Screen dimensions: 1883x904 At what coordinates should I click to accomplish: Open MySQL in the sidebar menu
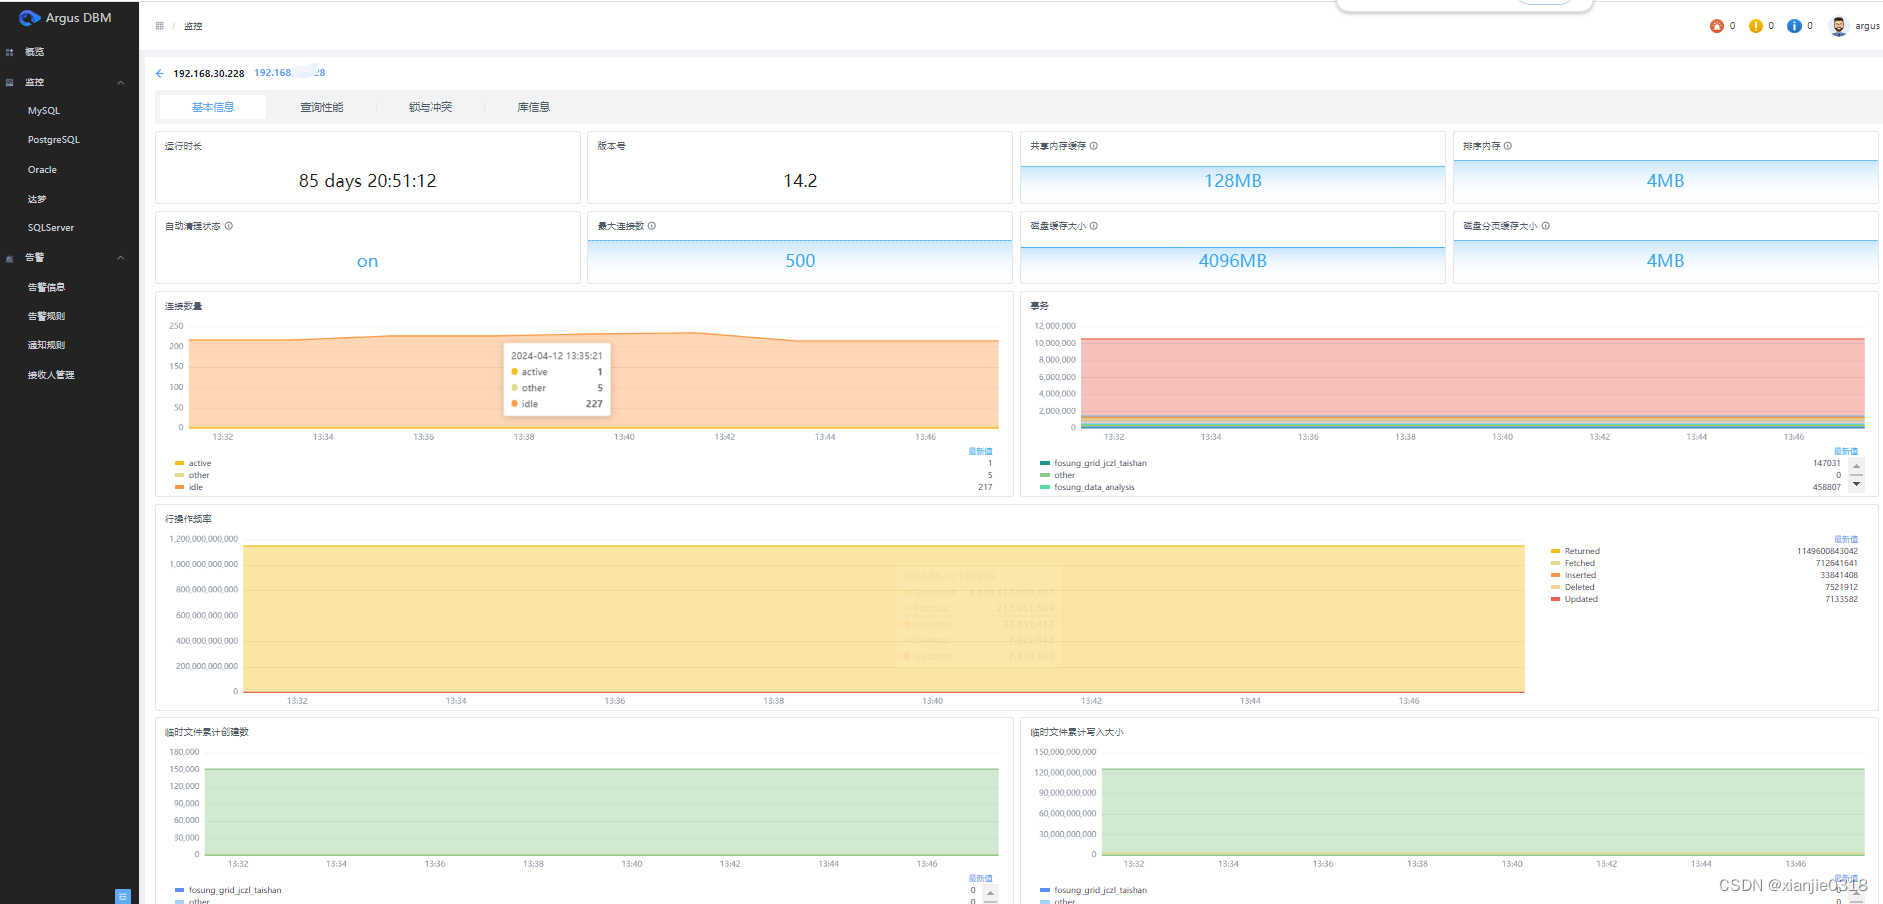pos(44,111)
